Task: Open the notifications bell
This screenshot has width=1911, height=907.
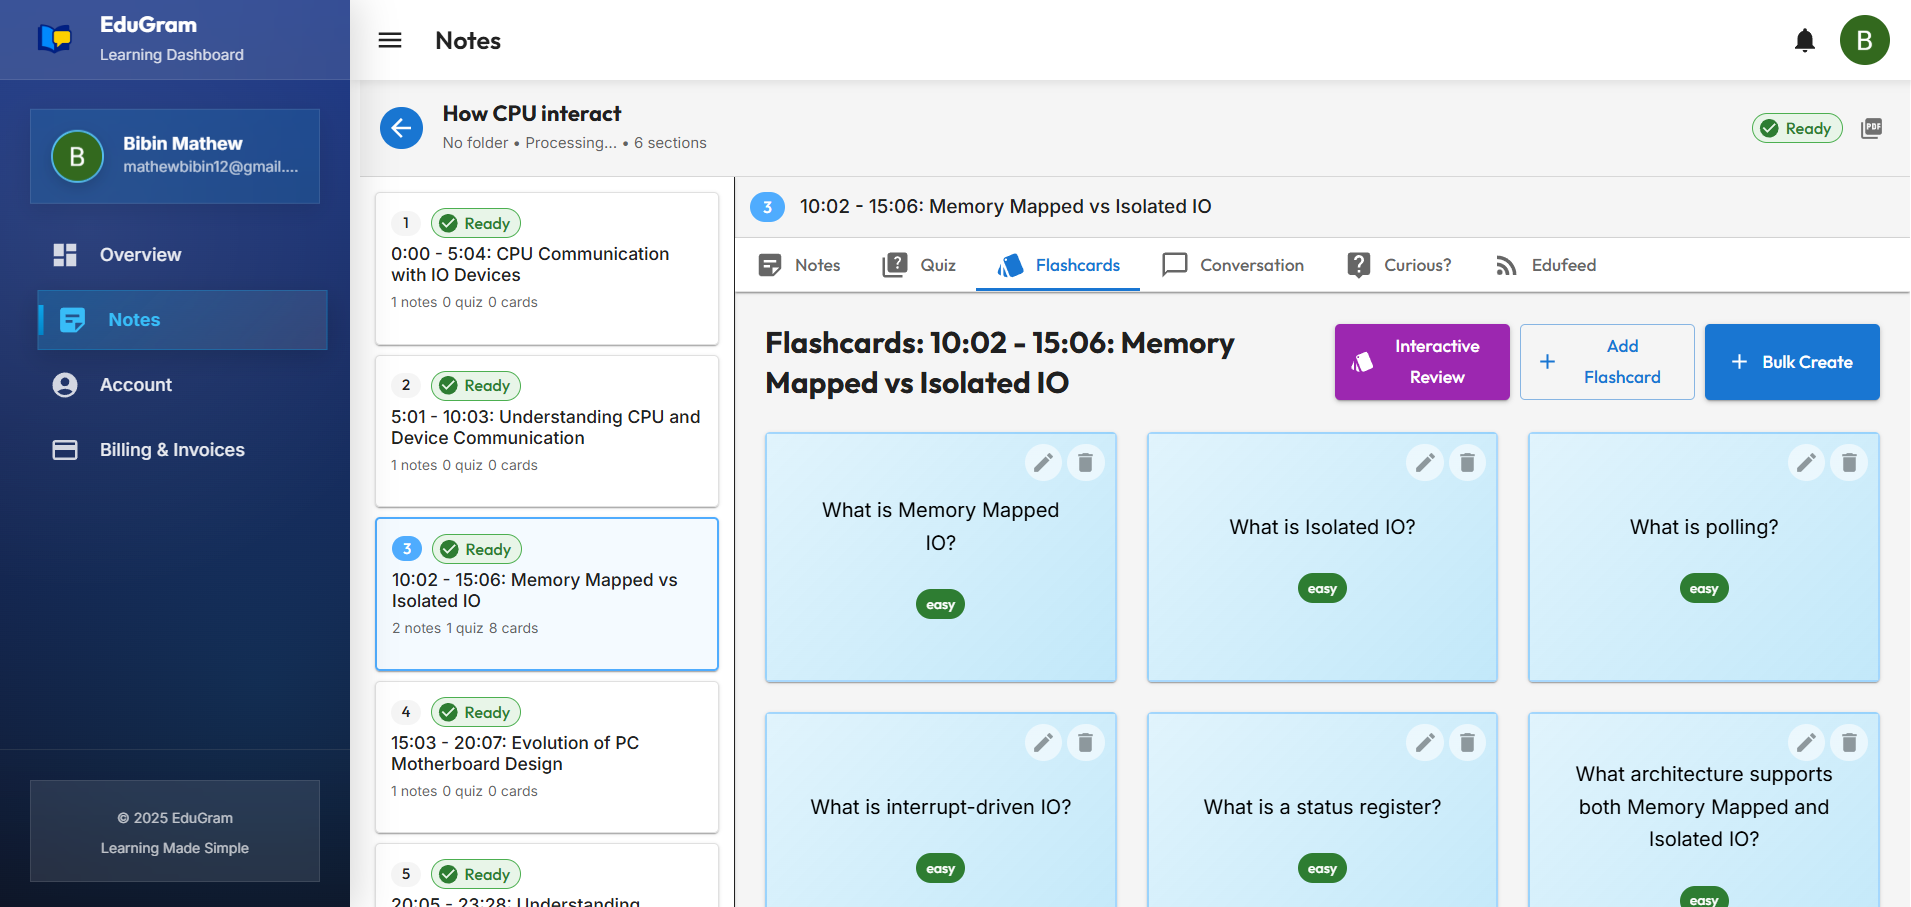Action: point(1805,40)
